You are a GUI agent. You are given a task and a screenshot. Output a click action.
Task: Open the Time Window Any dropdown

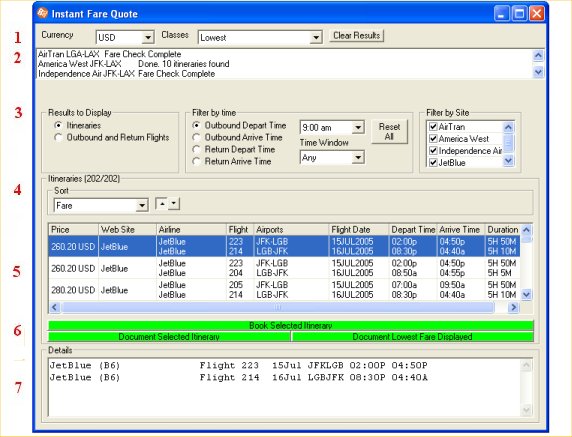358,158
